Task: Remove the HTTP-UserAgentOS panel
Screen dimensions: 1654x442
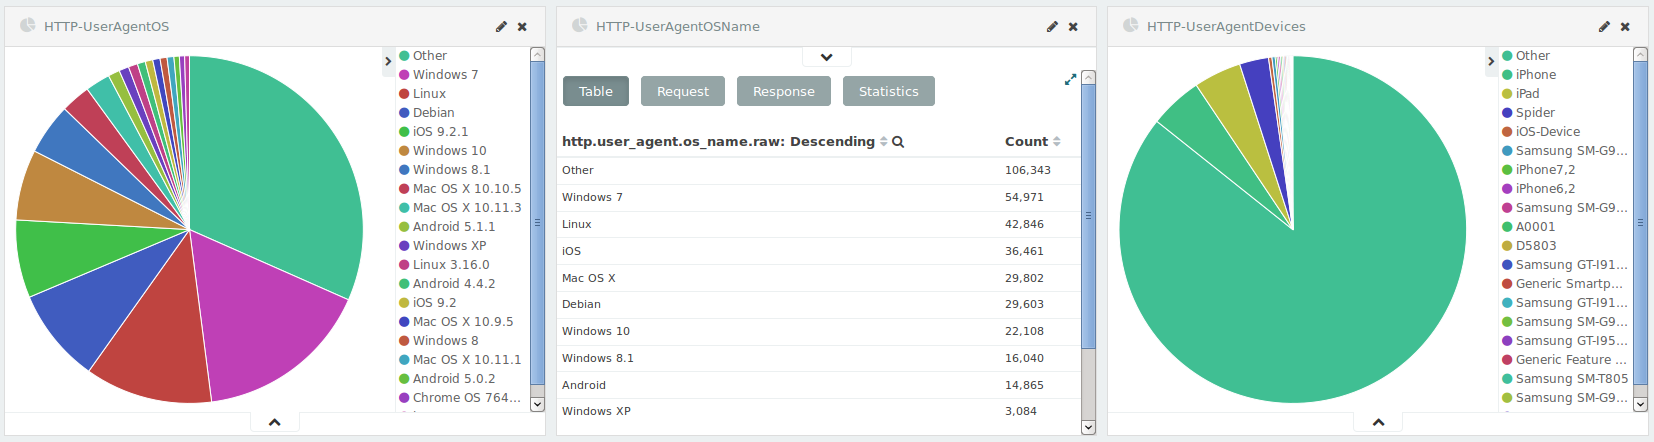Action: [522, 27]
